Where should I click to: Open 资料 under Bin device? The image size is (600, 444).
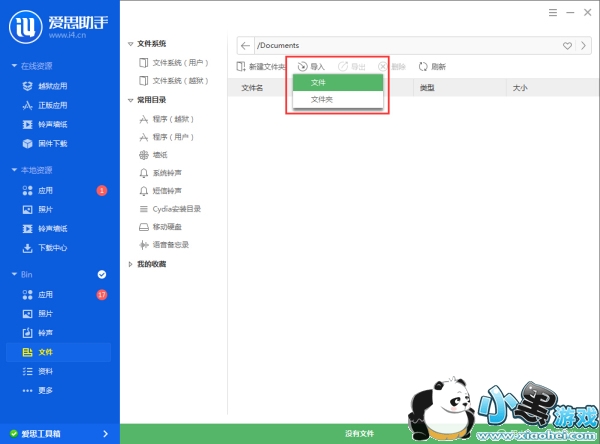click(38, 371)
